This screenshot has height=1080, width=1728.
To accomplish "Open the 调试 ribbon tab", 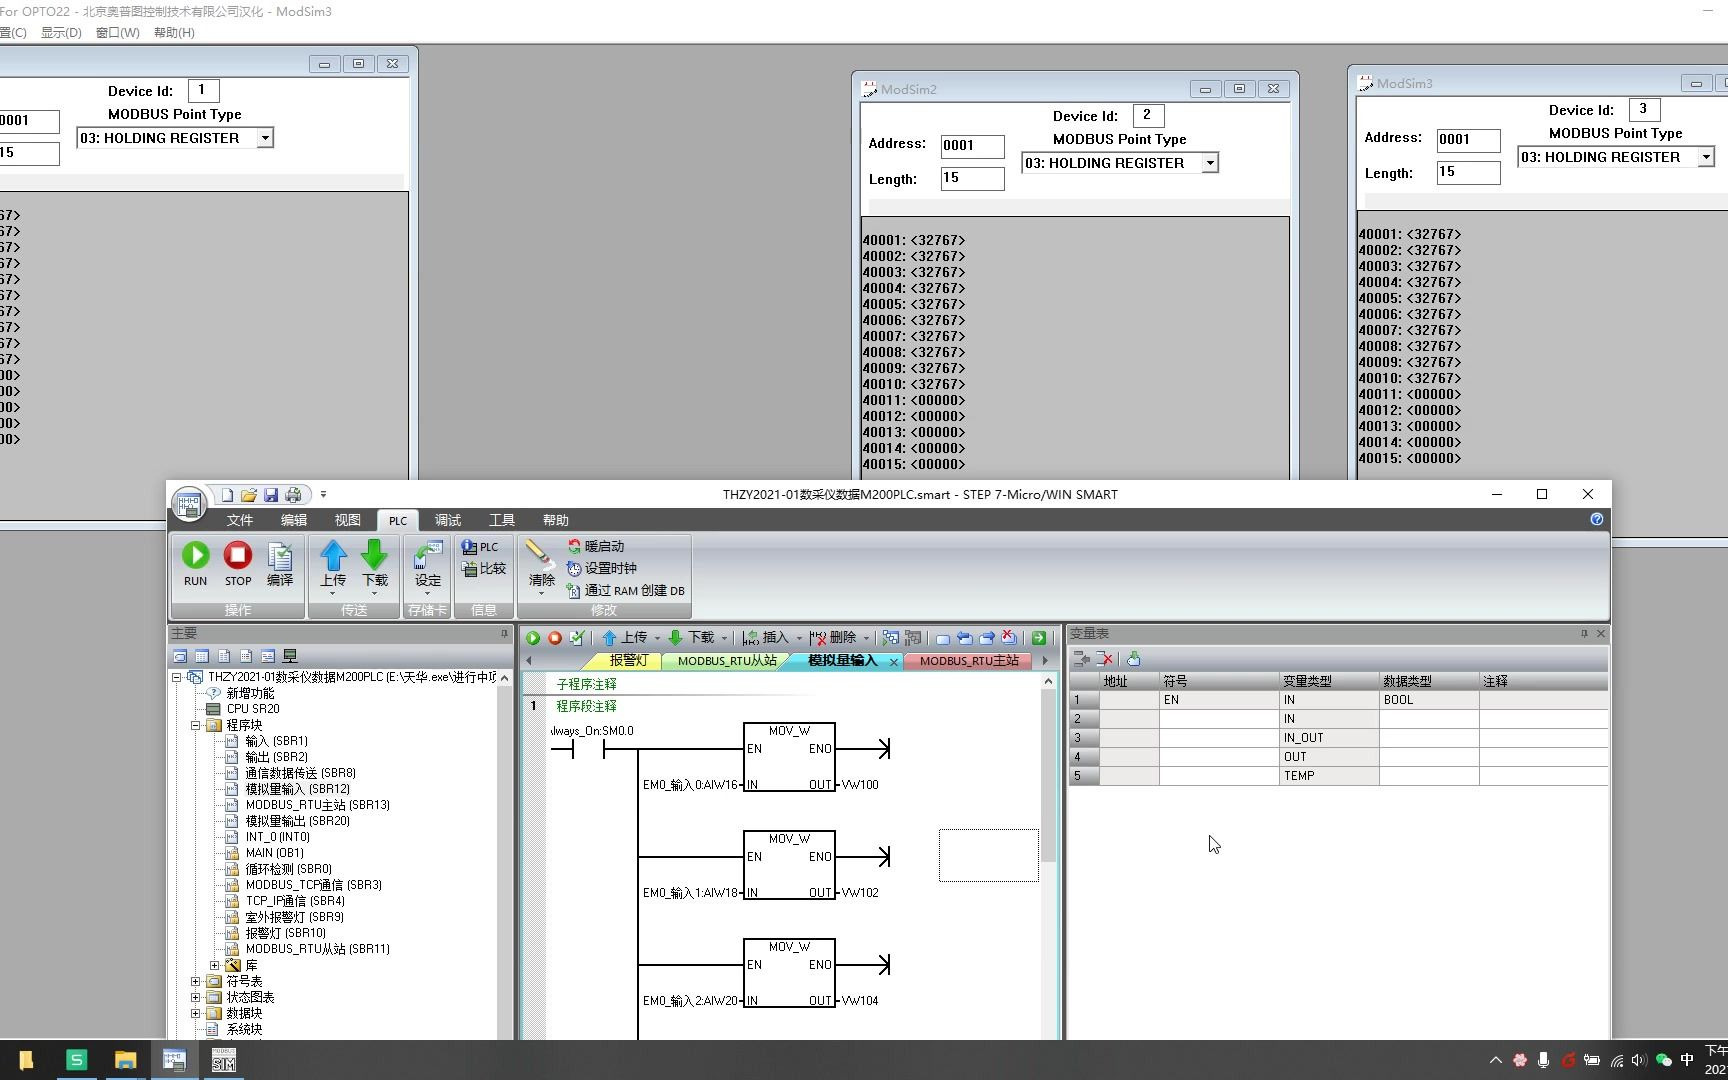I will click(x=448, y=520).
